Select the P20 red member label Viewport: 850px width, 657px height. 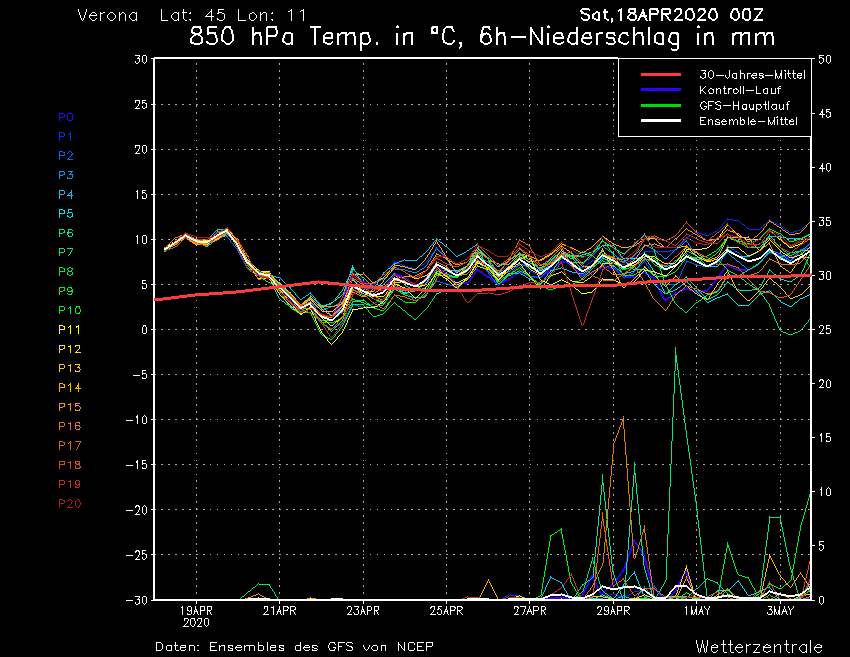[x=69, y=504]
